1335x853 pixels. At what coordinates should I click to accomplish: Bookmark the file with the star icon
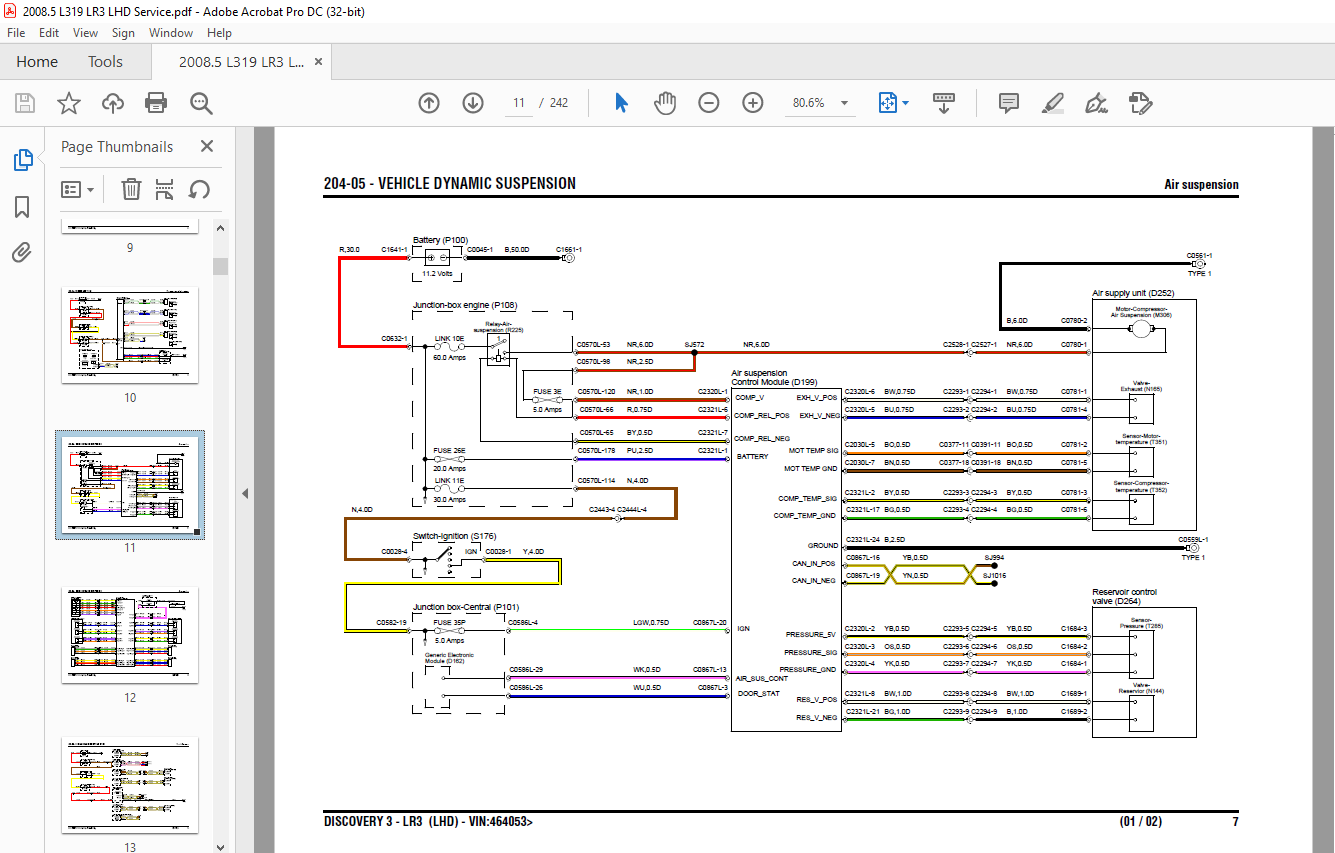(68, 103)
